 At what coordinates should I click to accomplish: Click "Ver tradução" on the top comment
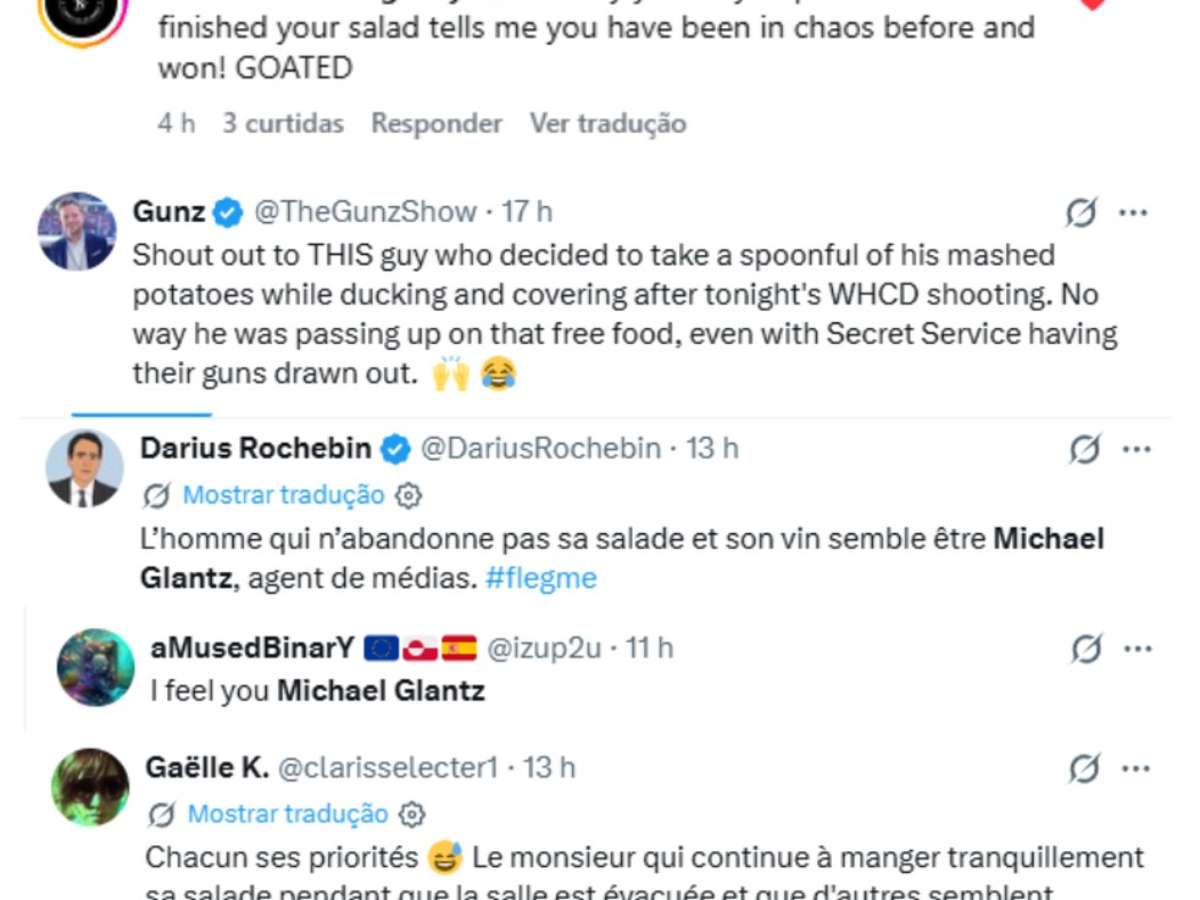pos(608,124)
